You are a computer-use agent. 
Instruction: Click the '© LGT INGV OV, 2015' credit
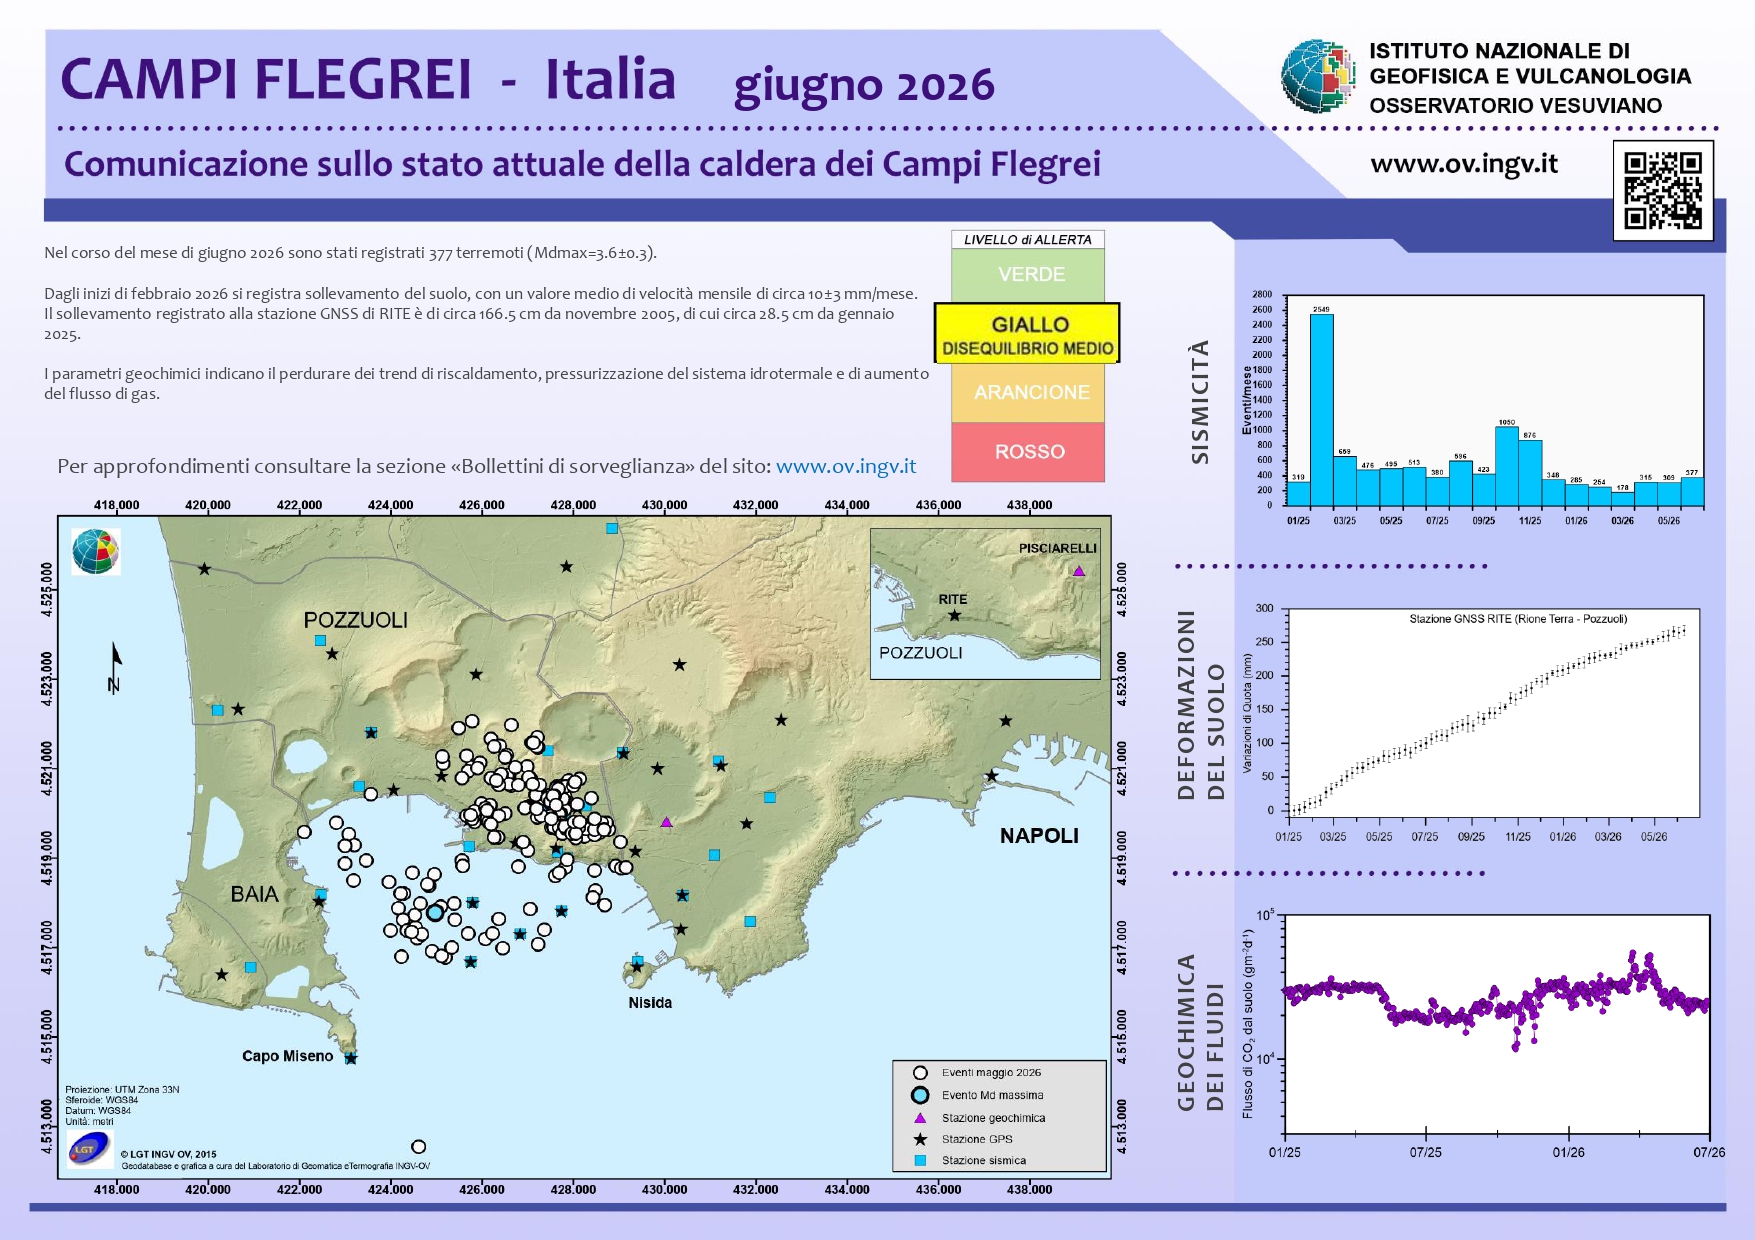coord(168,1154)
